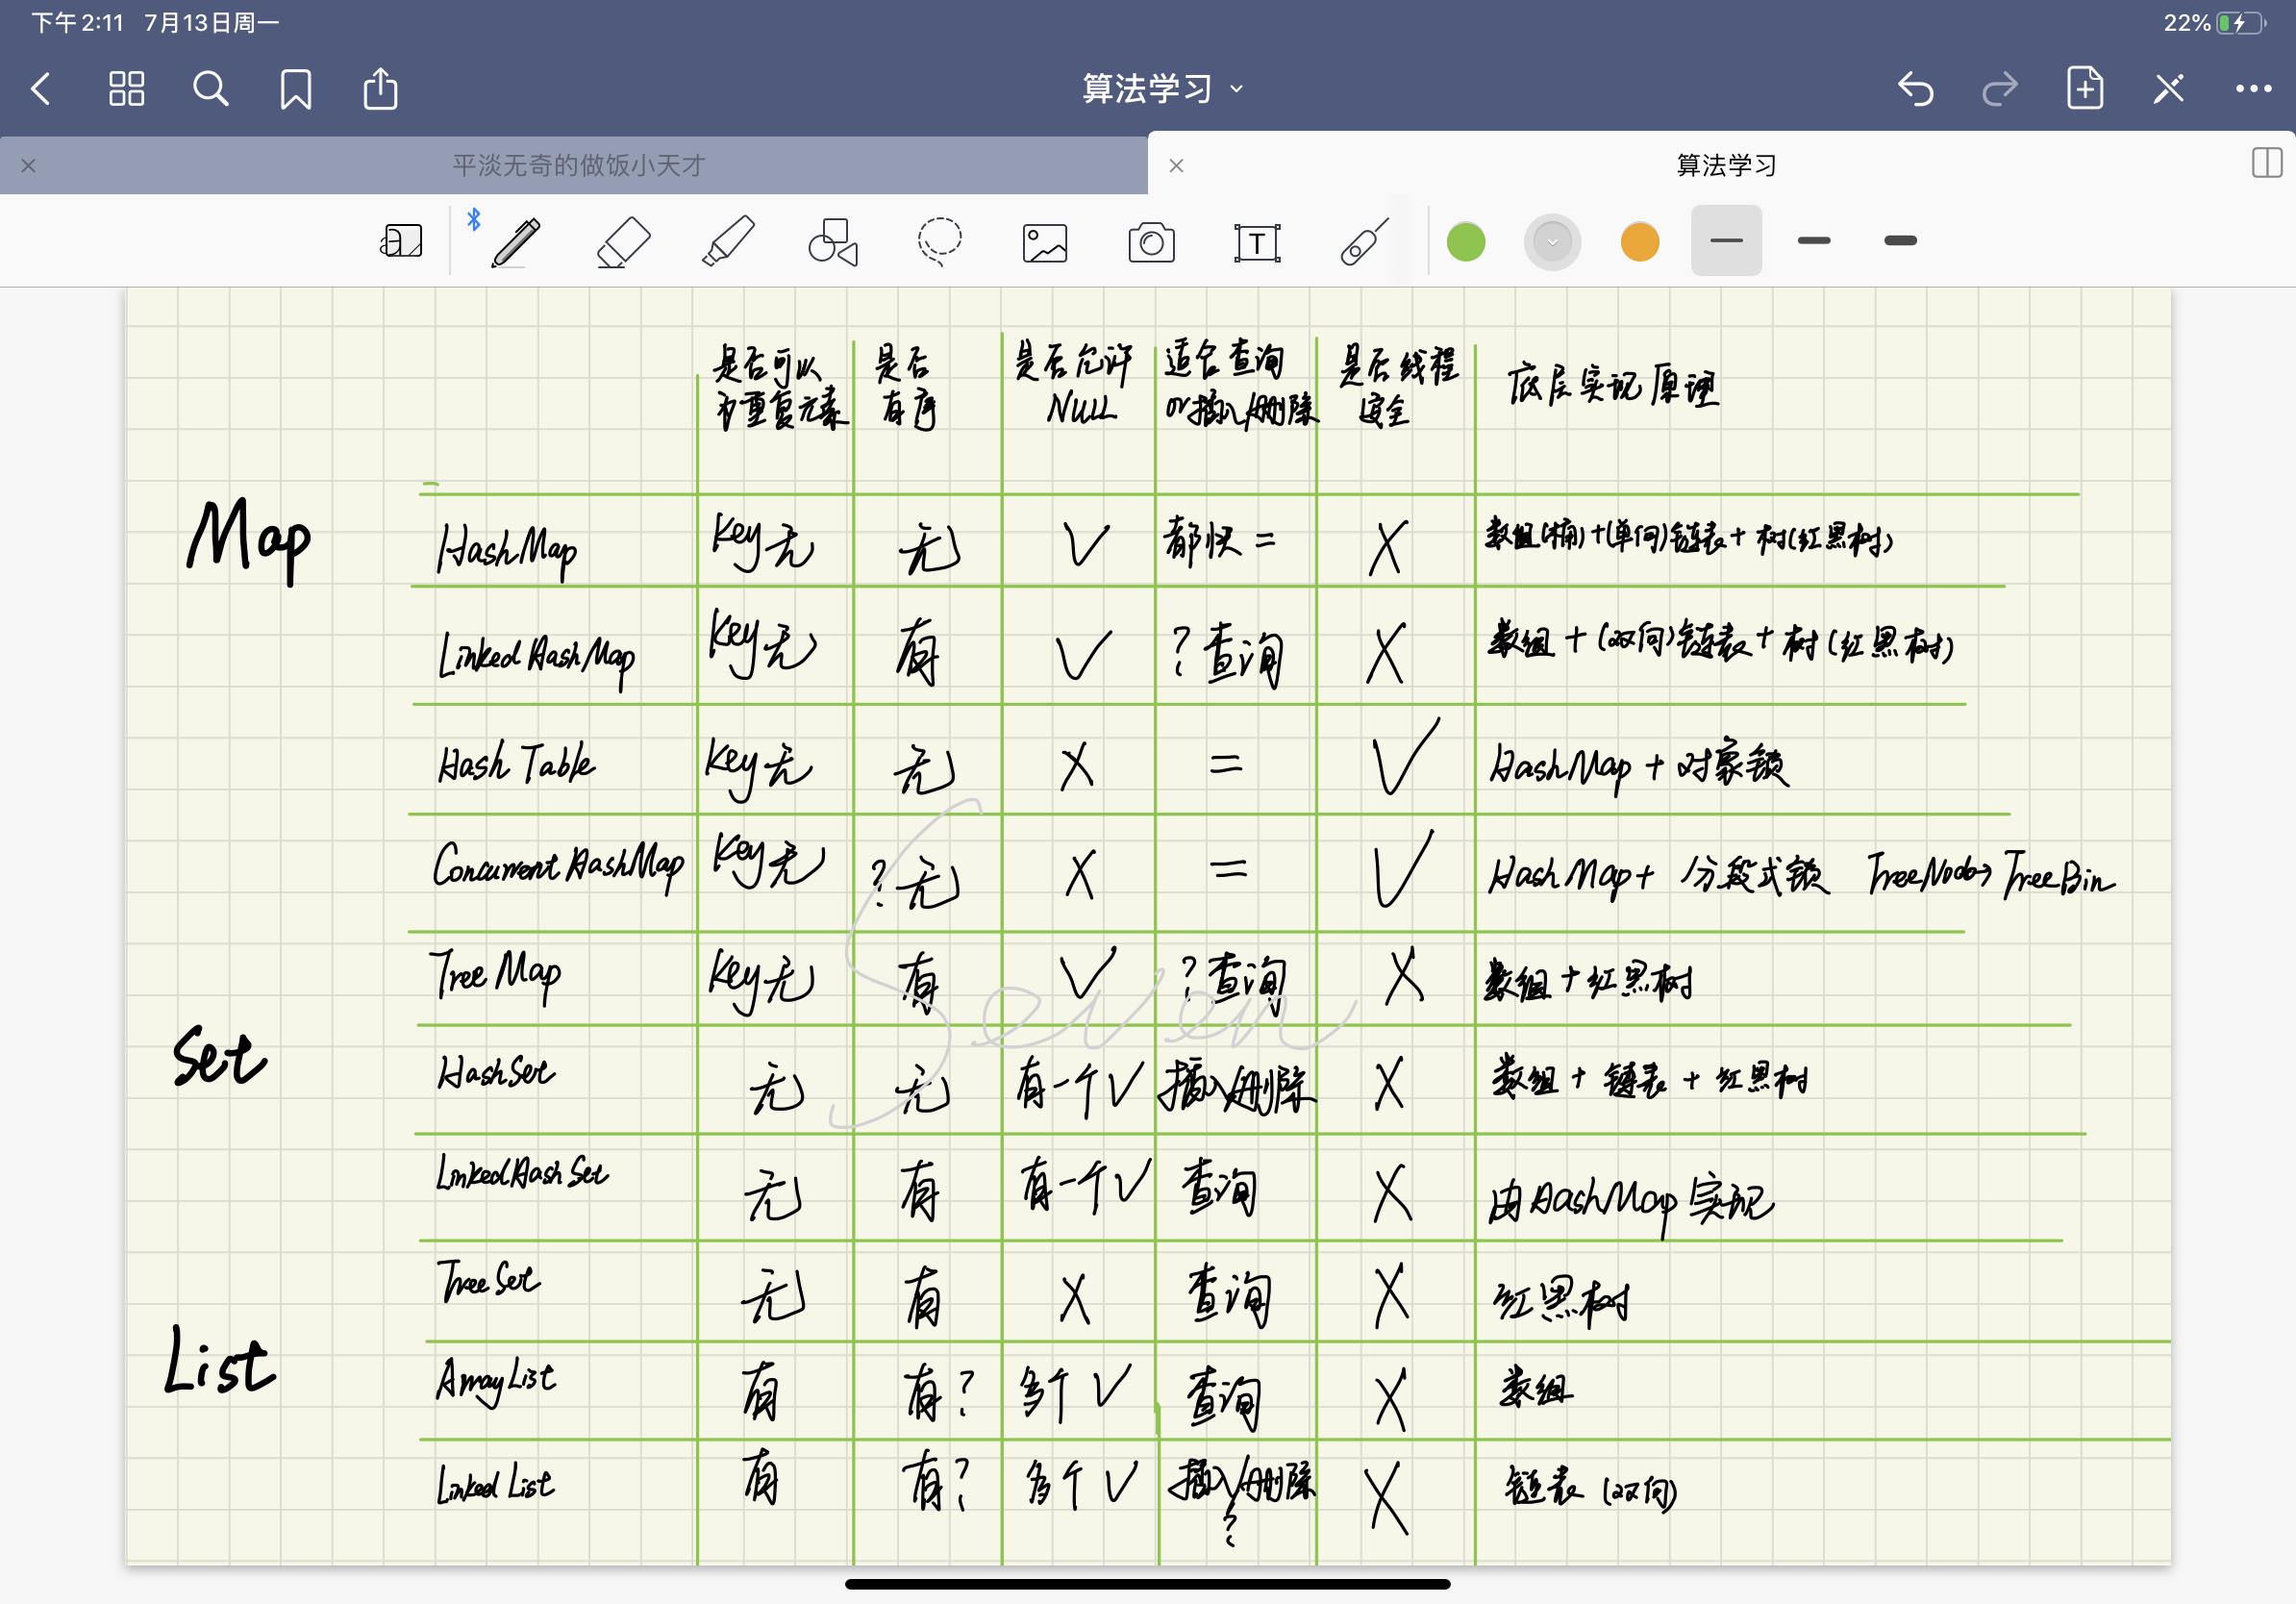
Task: Select the Shapes tool
Action: point(833,241)
